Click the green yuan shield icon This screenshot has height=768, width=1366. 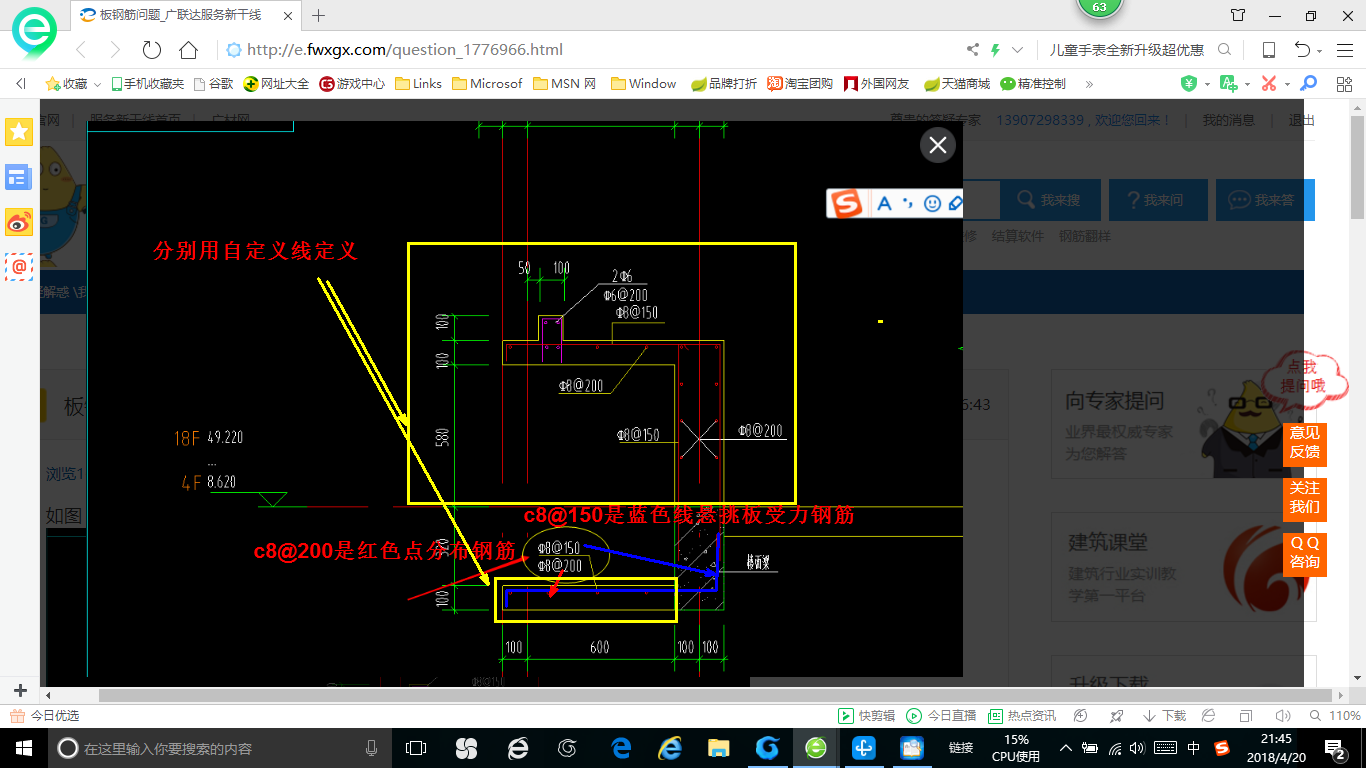tap(1189, 84)
